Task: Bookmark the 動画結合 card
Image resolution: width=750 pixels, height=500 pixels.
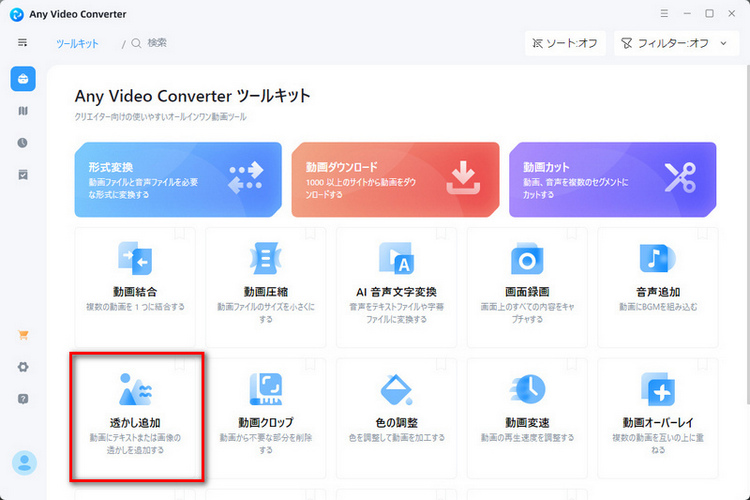Action: pos(179,233)
